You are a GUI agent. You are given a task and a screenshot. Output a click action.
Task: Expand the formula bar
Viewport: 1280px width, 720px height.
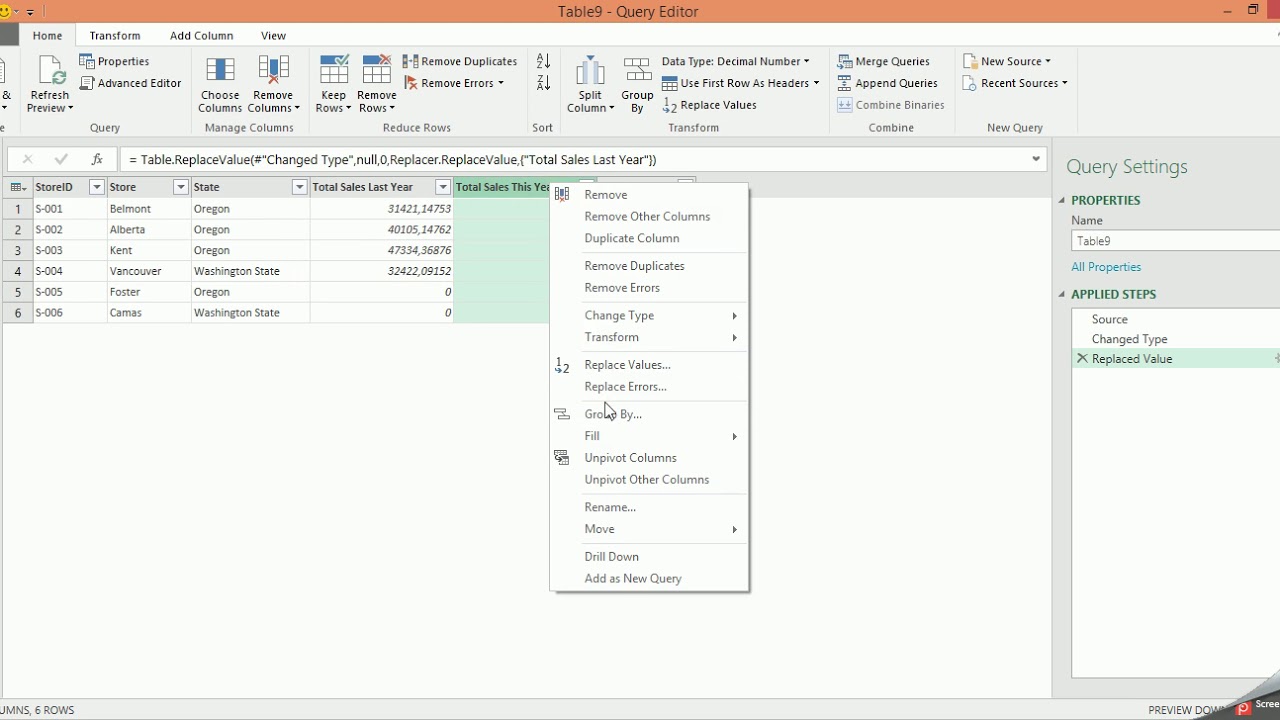(1036, 160)
